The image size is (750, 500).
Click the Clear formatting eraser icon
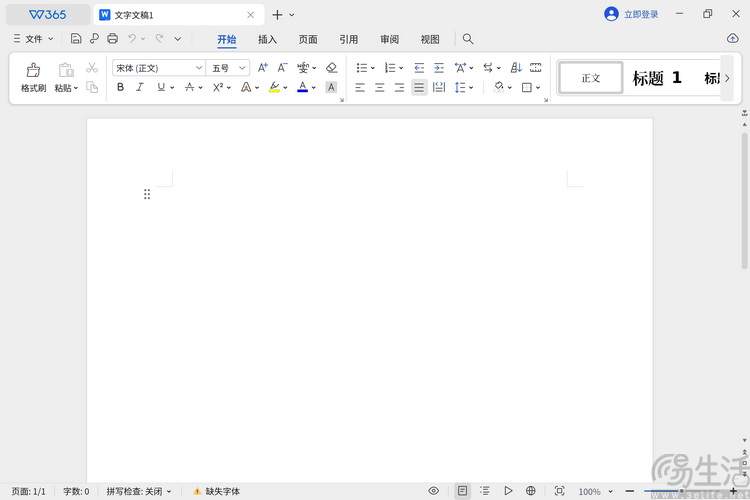tap(332, 68)
